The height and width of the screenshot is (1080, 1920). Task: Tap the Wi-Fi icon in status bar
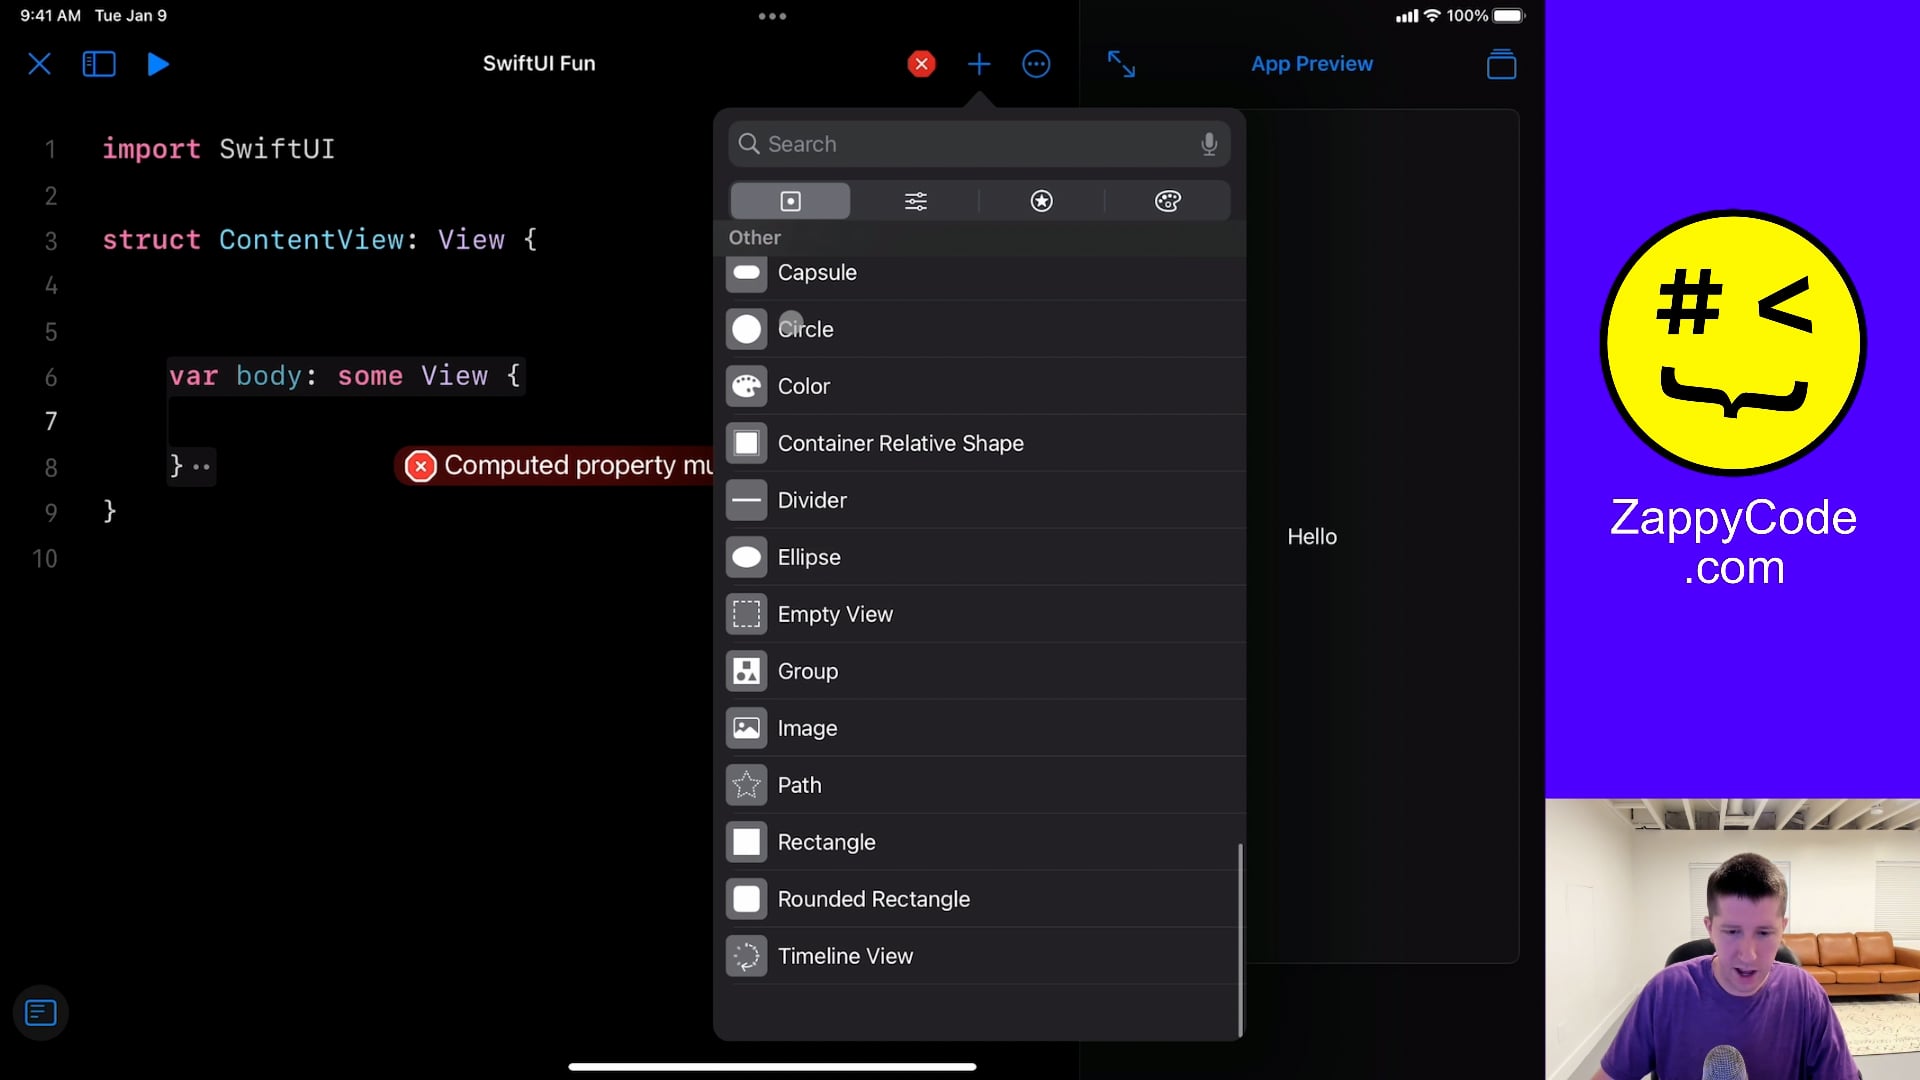(1432, 16)
